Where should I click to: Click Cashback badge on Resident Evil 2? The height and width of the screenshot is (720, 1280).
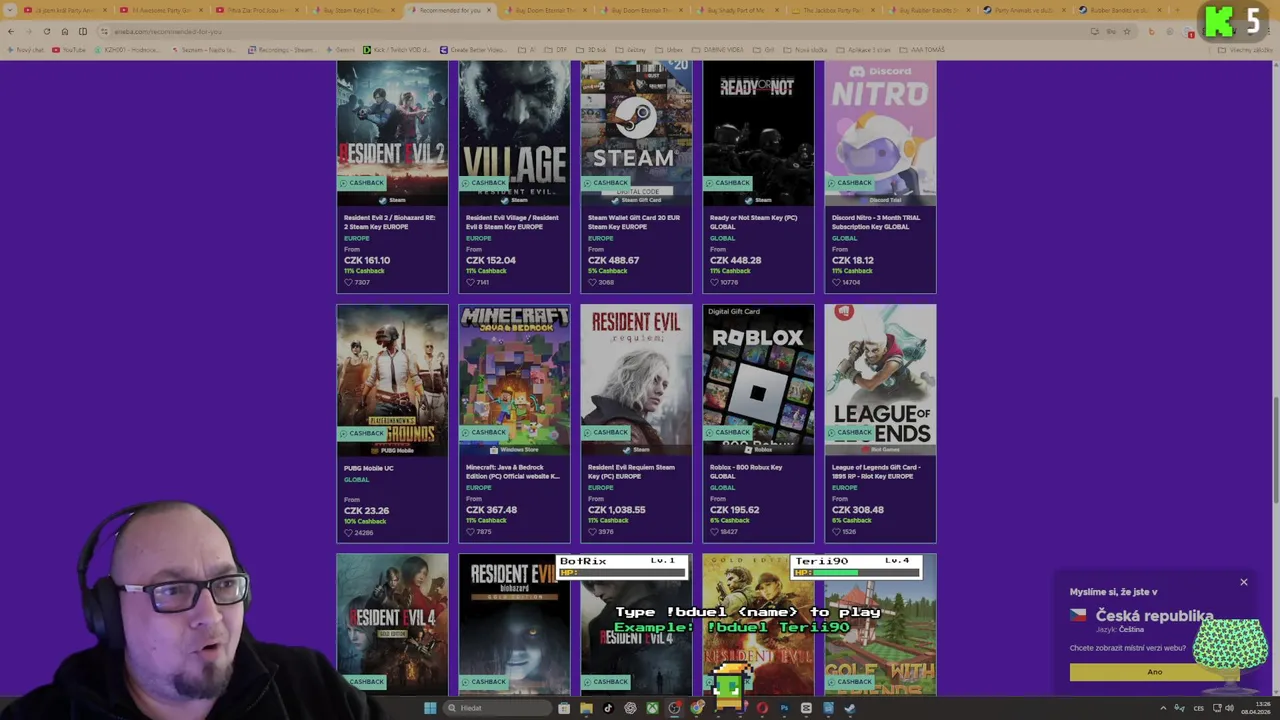(362, 183)
